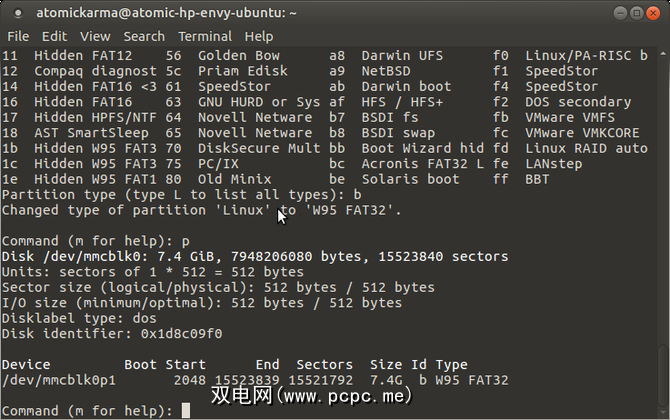Open the File menu
This screenshot has width=670, height=420.
pyautogui.click(x=19, y=36)
